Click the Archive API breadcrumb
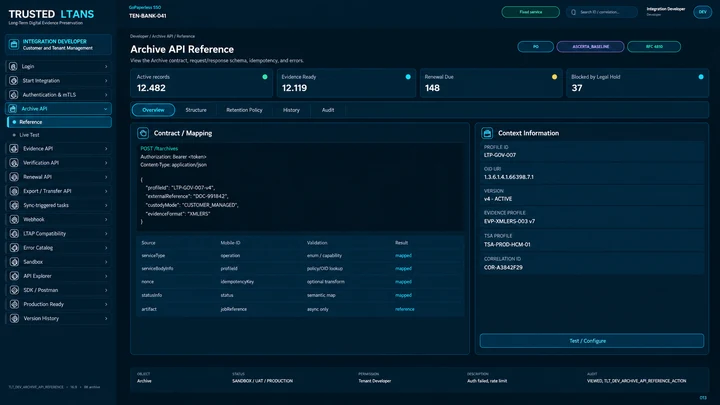Screen dimensions: 720x405 coord(163,36)
